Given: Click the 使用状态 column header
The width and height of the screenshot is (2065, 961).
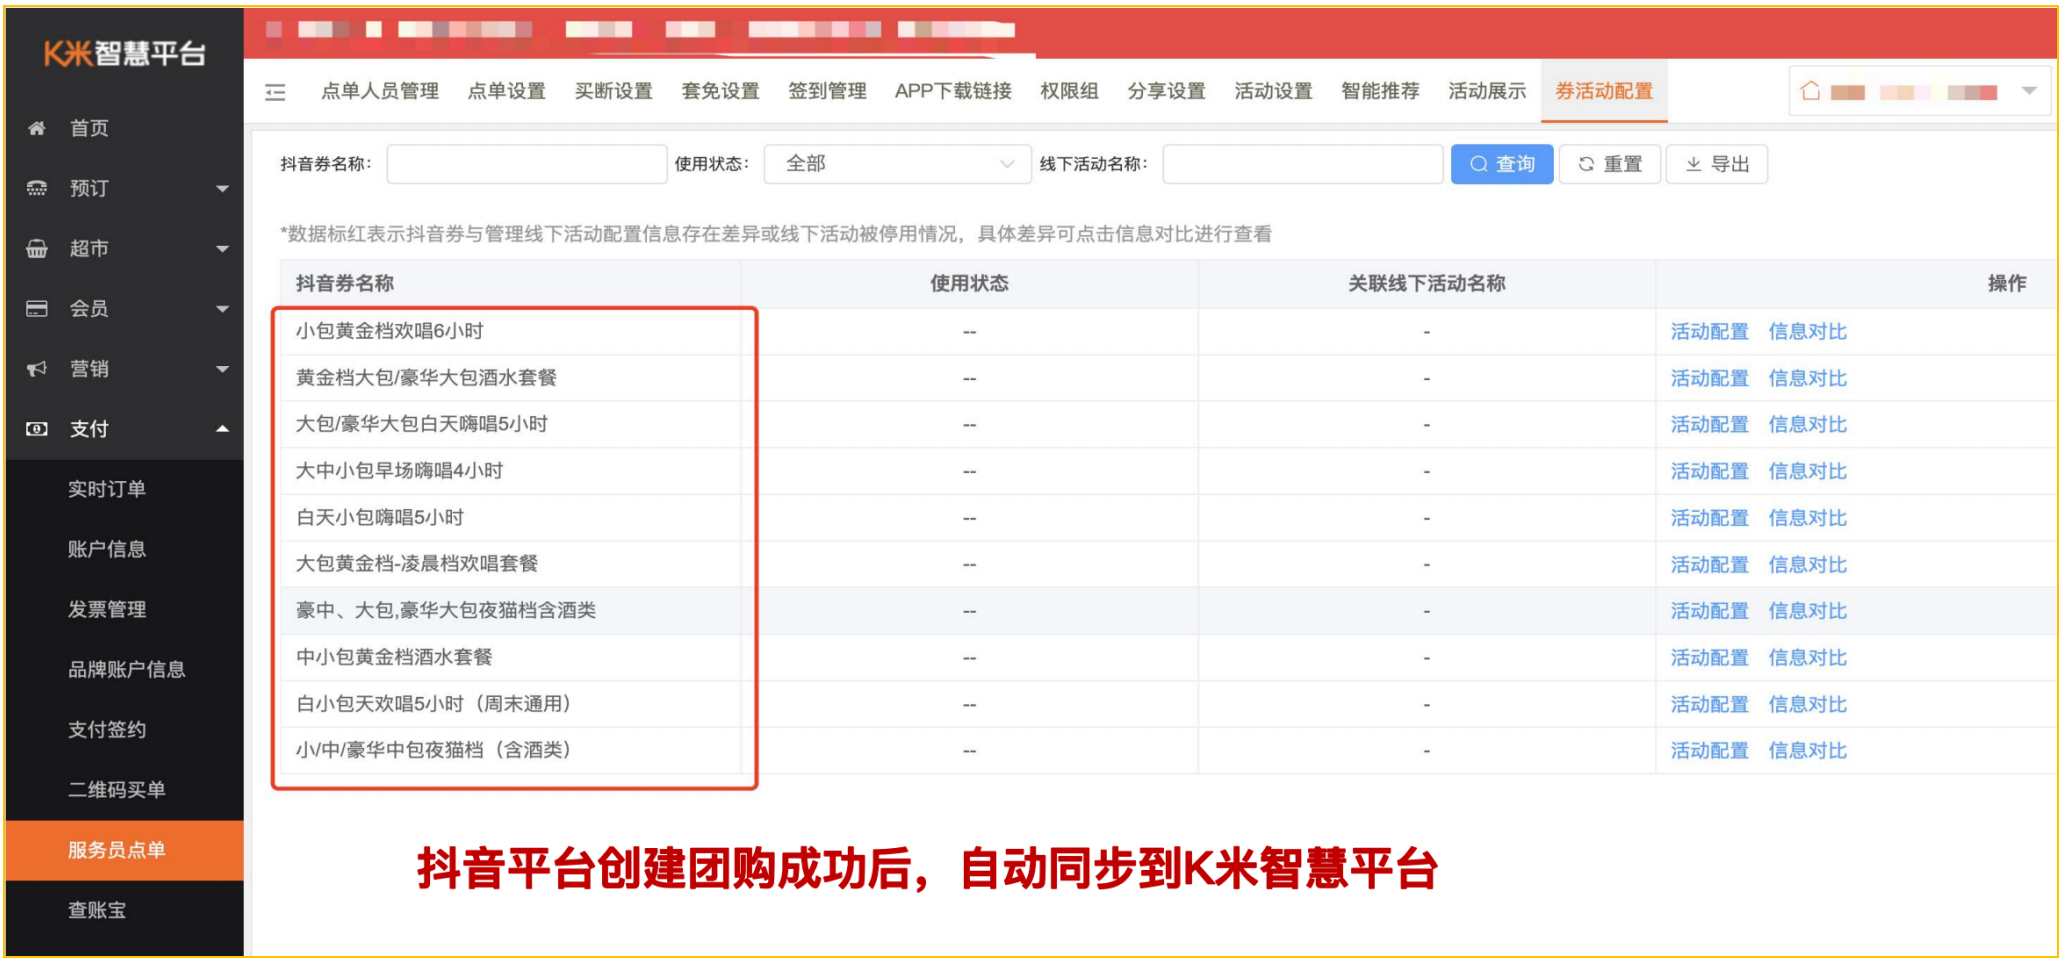Looking at the screenshot, I should pos(969,284).
